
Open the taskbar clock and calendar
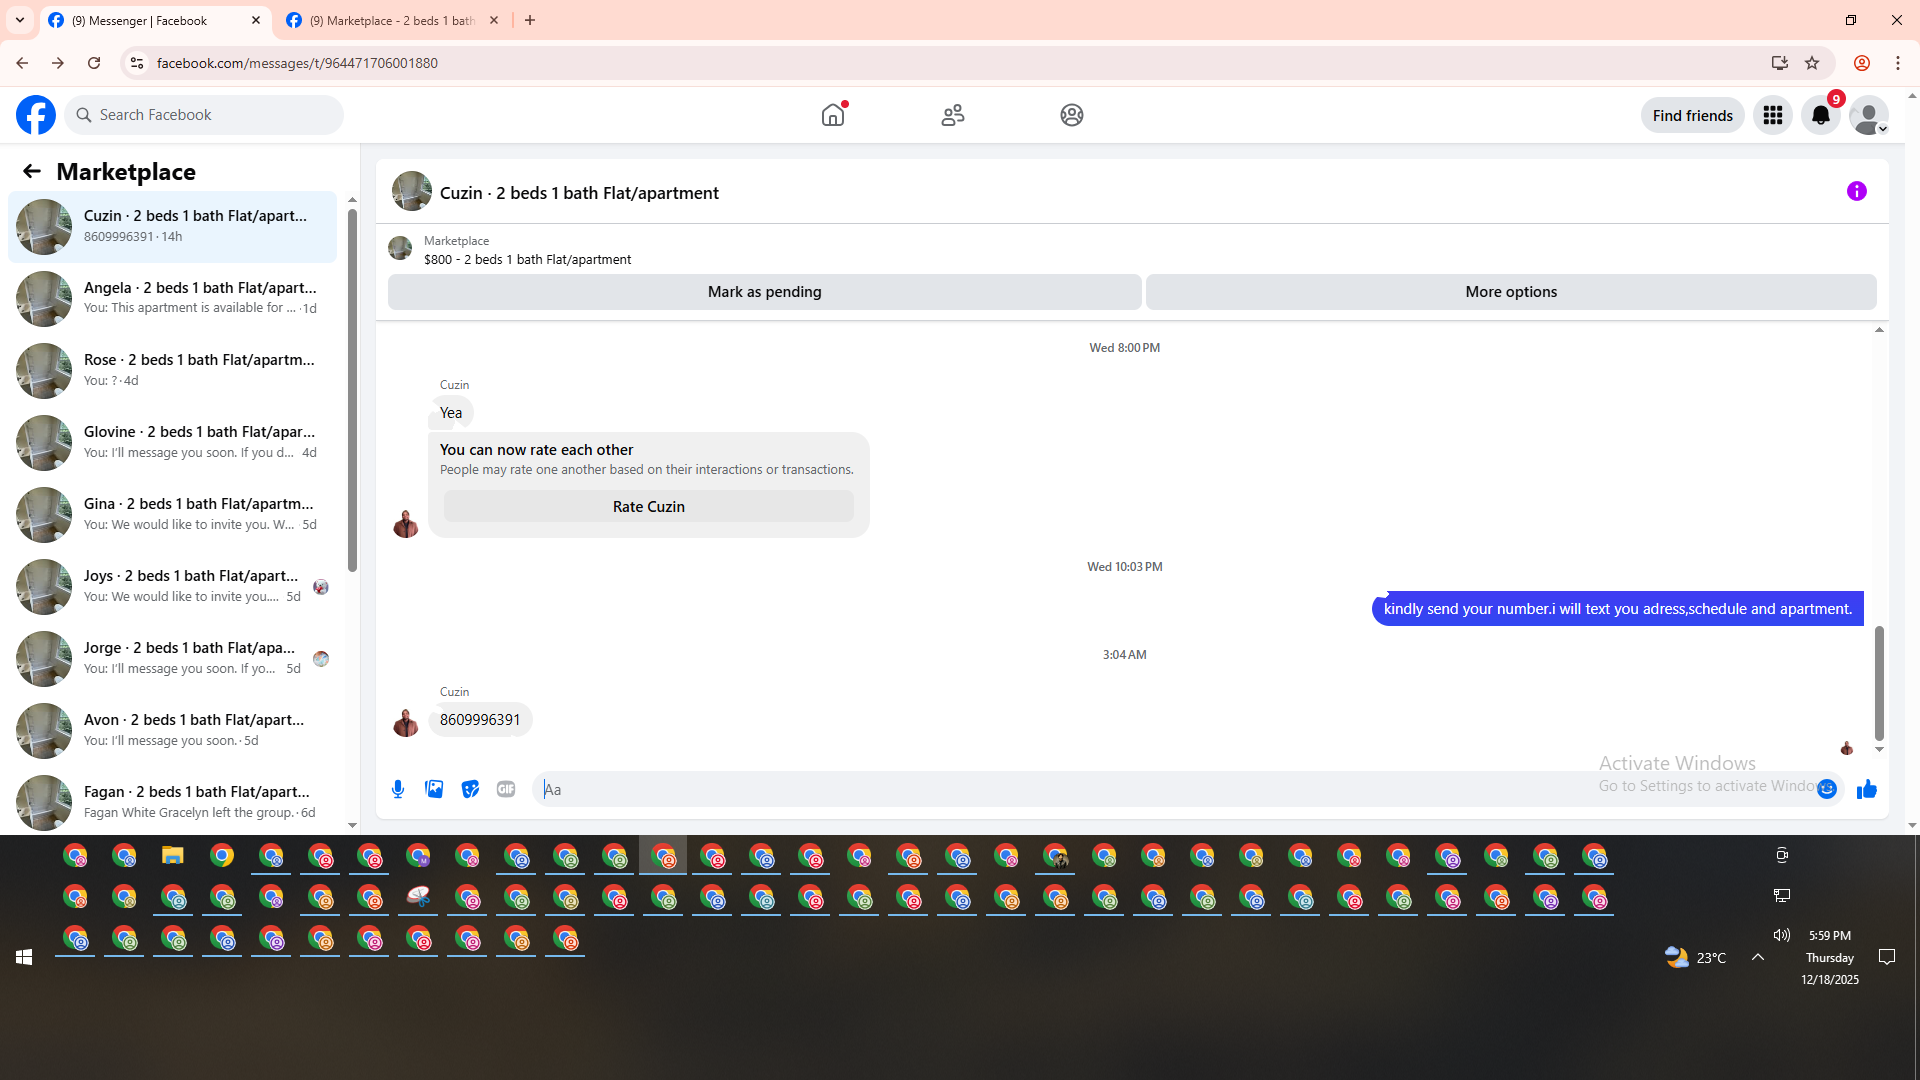1830,957
